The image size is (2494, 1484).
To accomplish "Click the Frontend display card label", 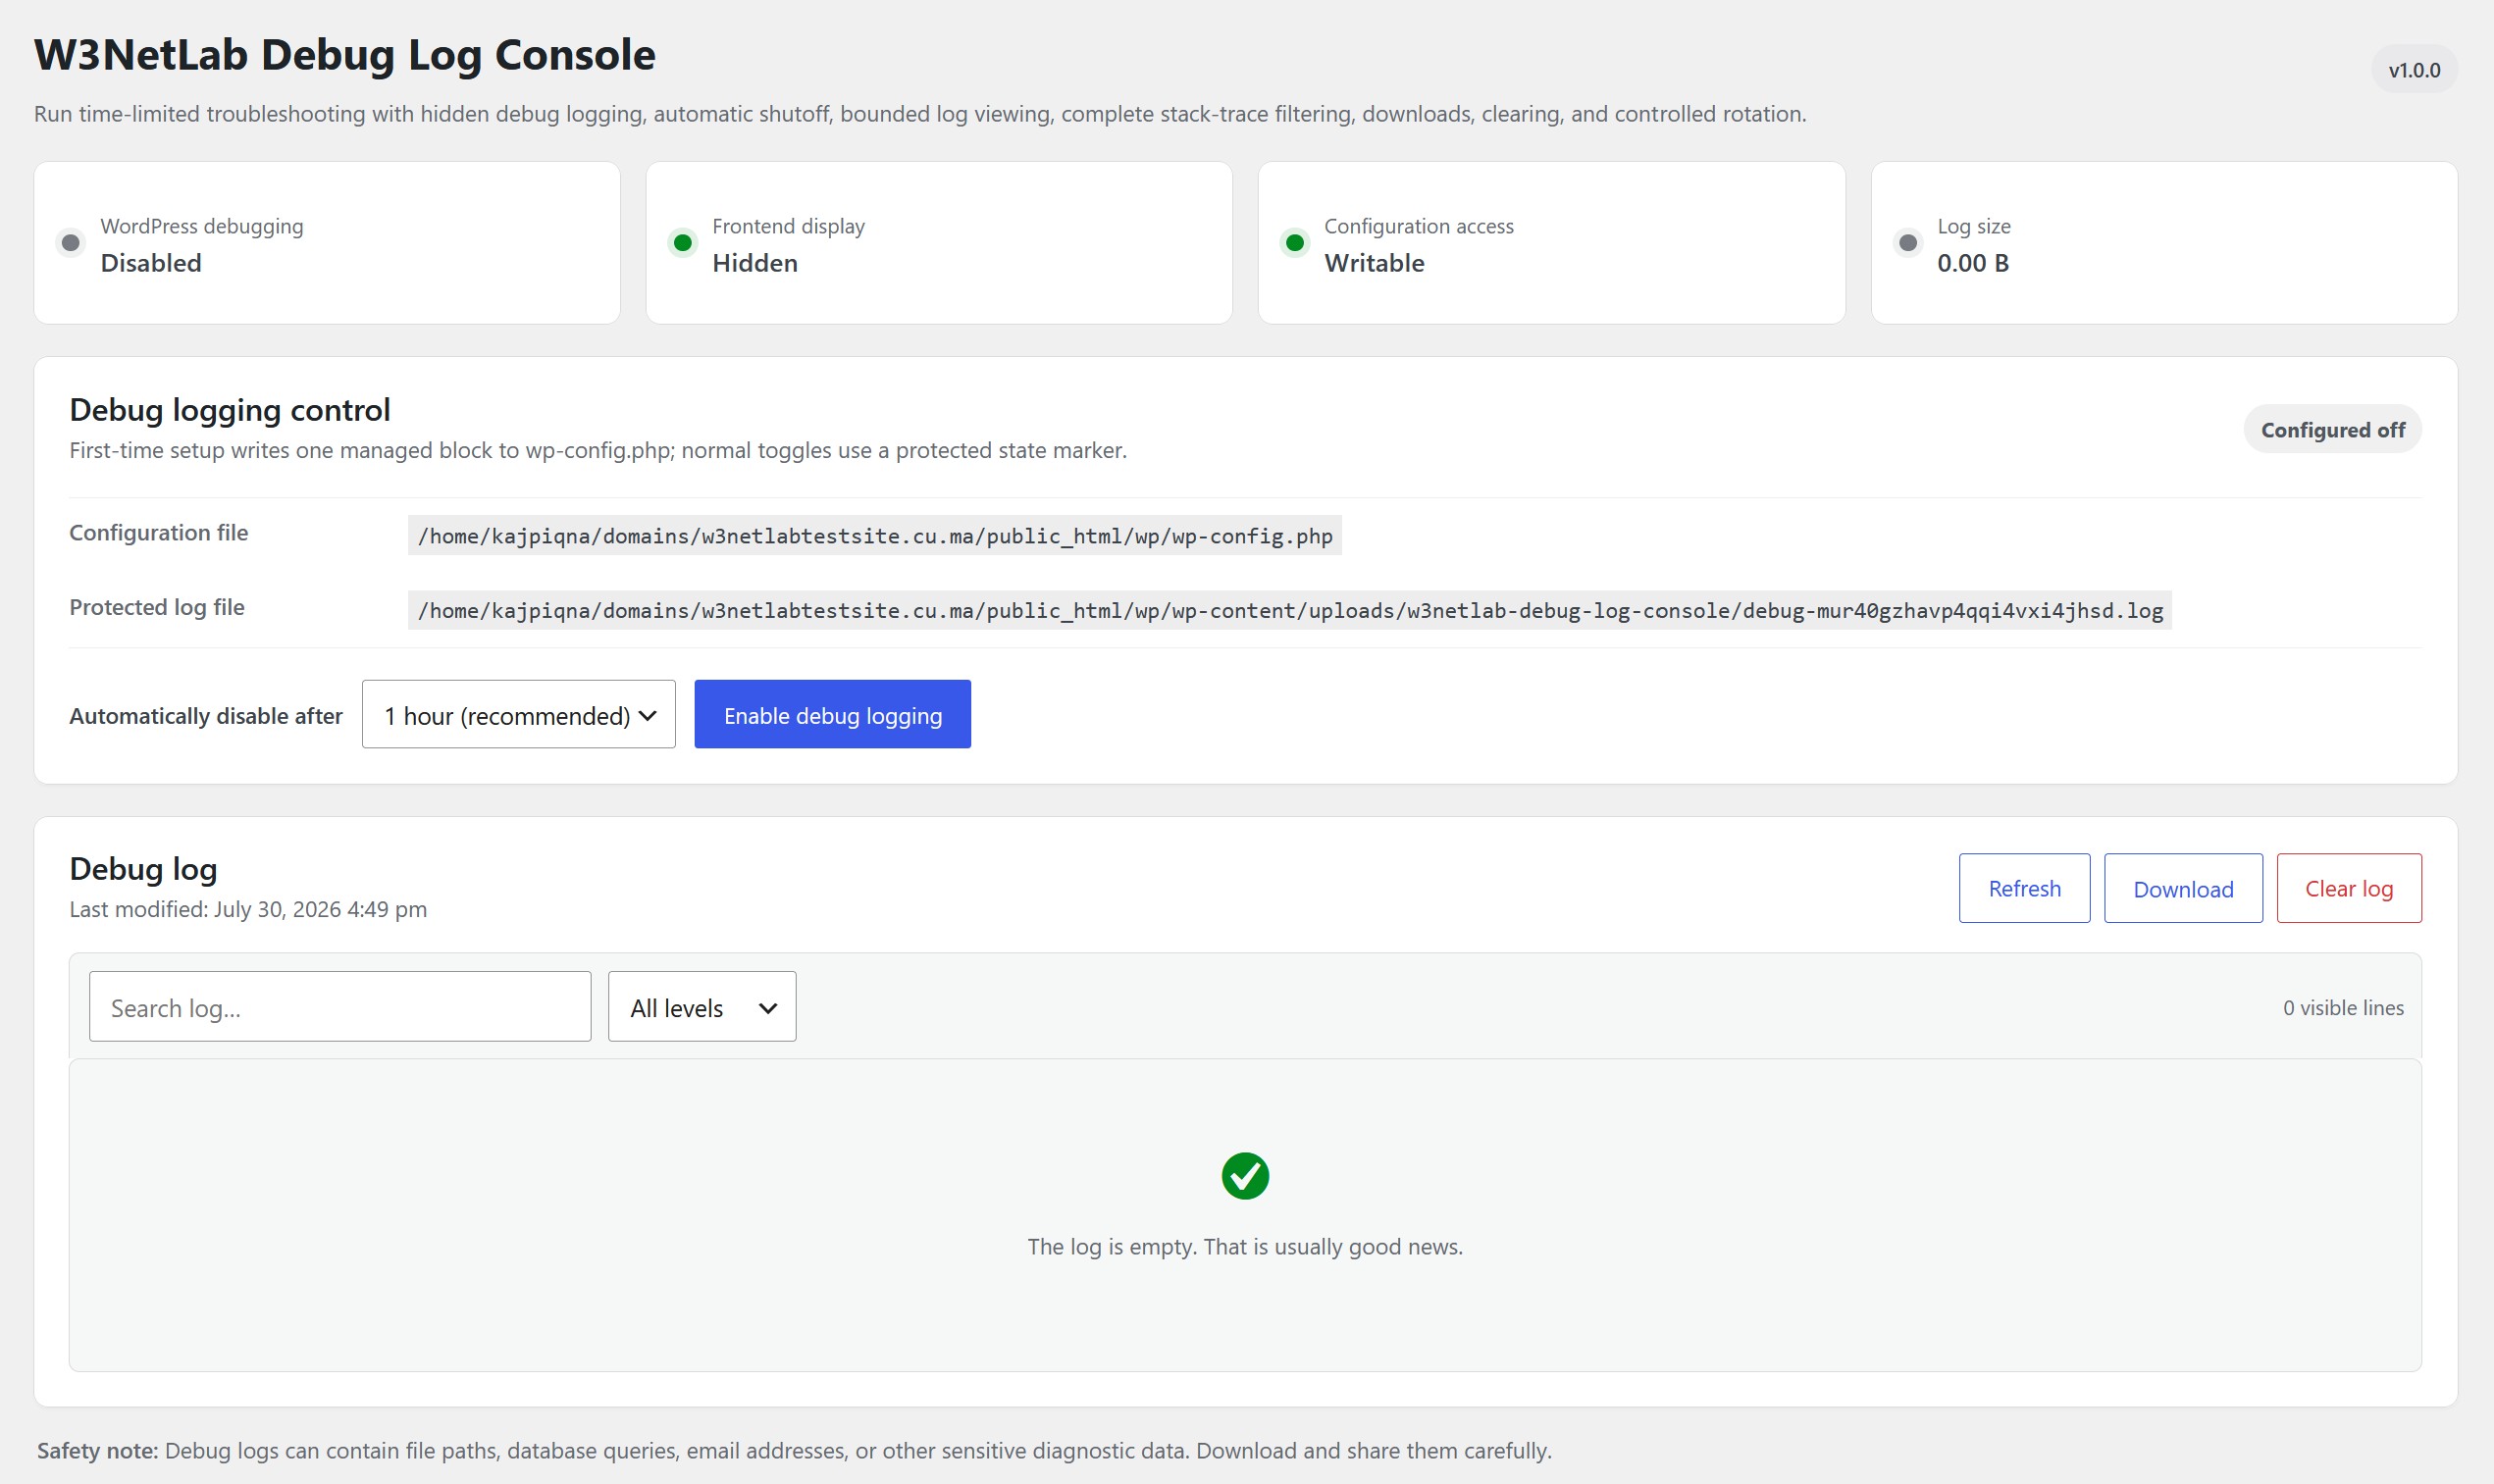I will pos(789,226).
